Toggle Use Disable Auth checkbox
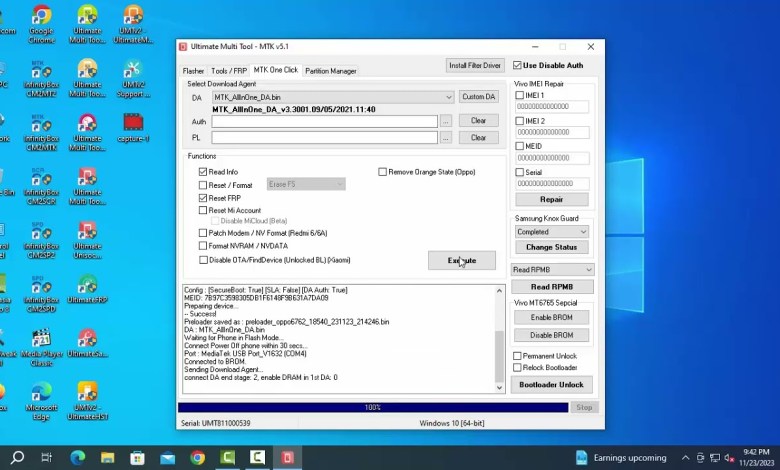Image resolution: width=780 pixels, height=470 pixels. (517, 66)
